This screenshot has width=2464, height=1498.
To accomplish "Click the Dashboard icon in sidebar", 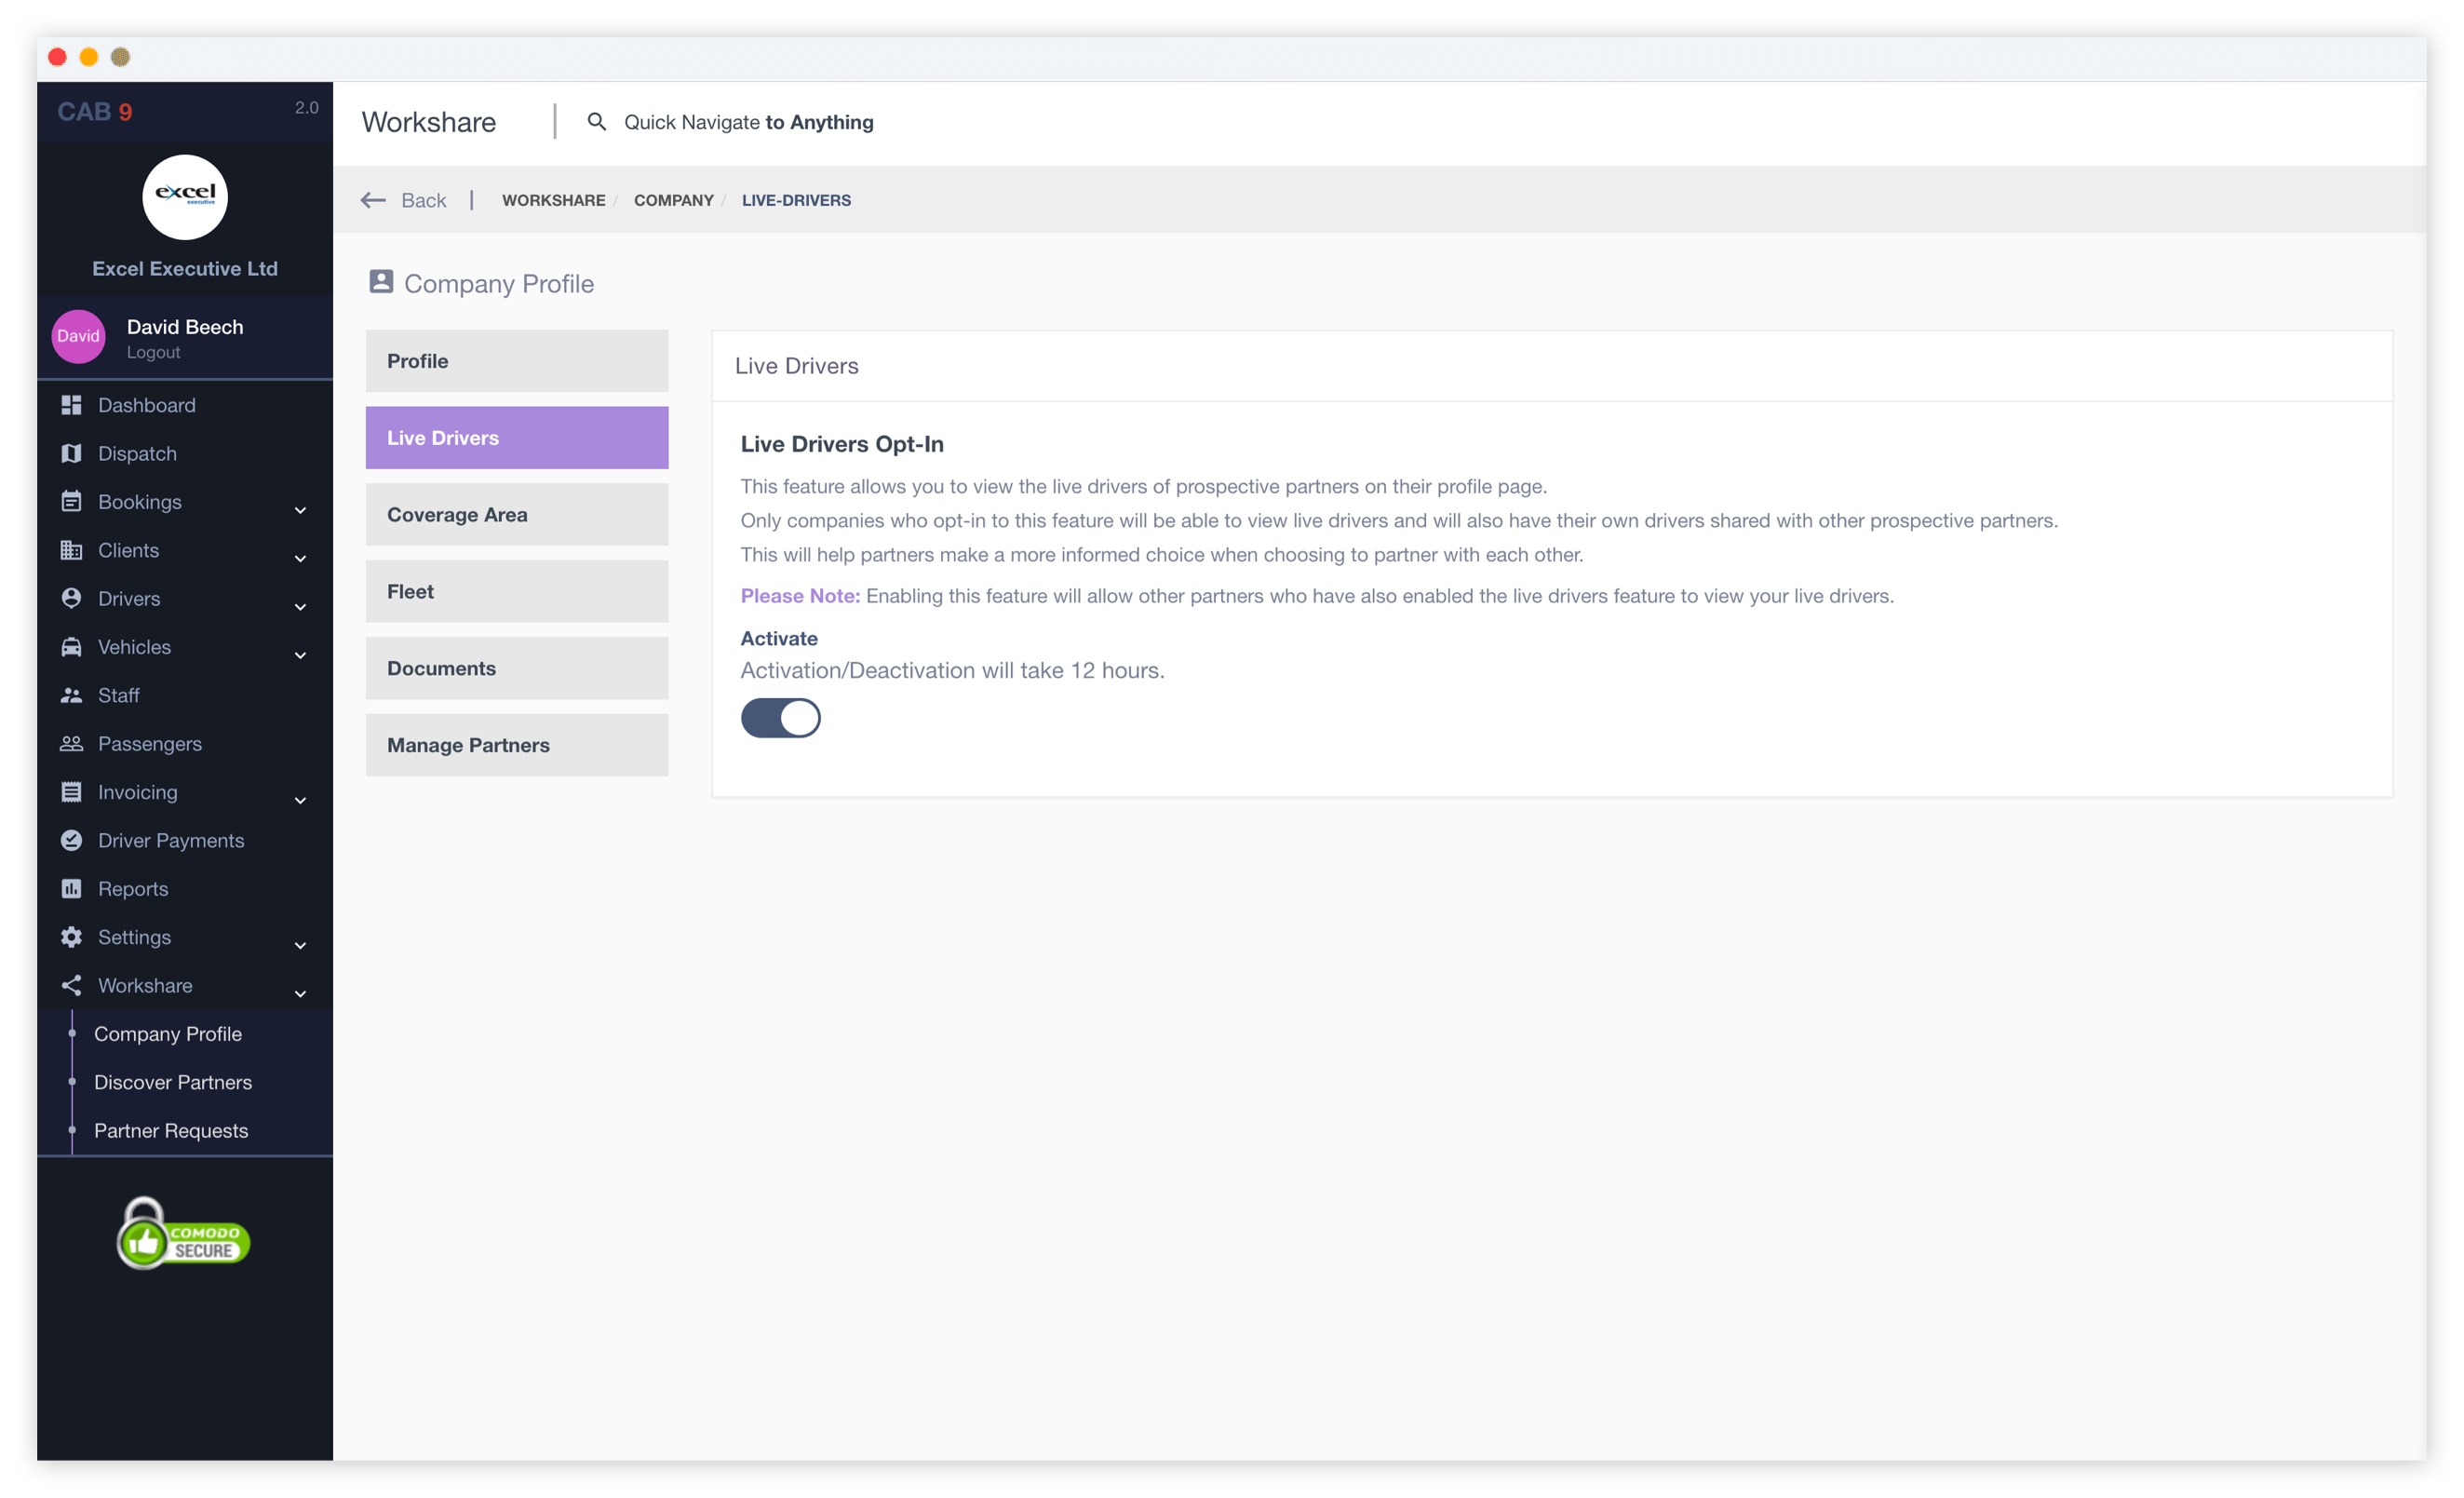I will [x=69, y=405].
